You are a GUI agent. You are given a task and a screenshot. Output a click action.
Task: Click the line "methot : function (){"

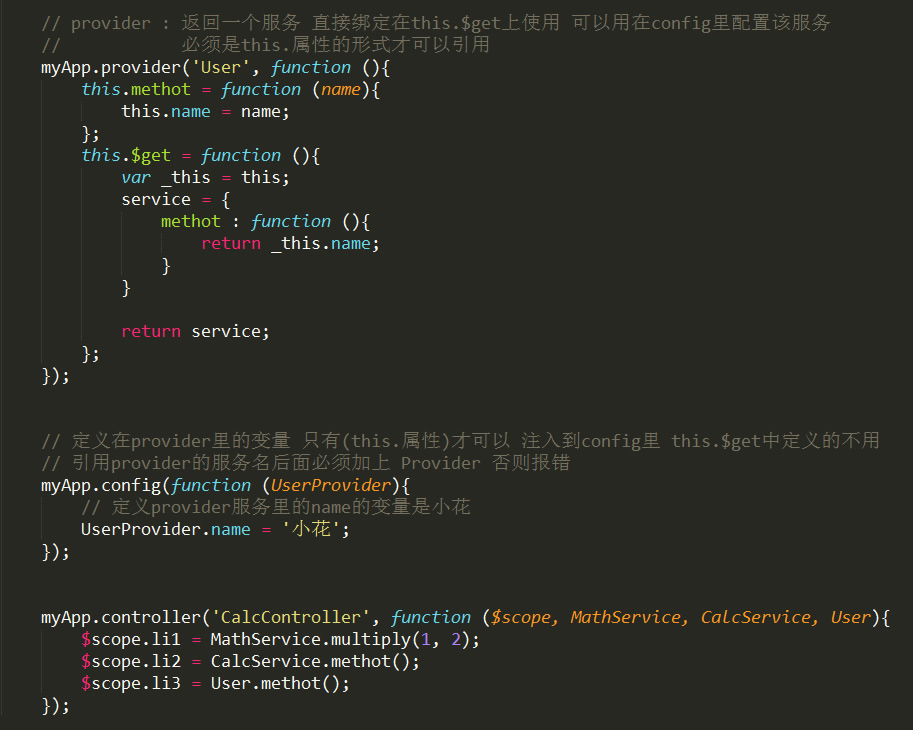pos(266,222)
